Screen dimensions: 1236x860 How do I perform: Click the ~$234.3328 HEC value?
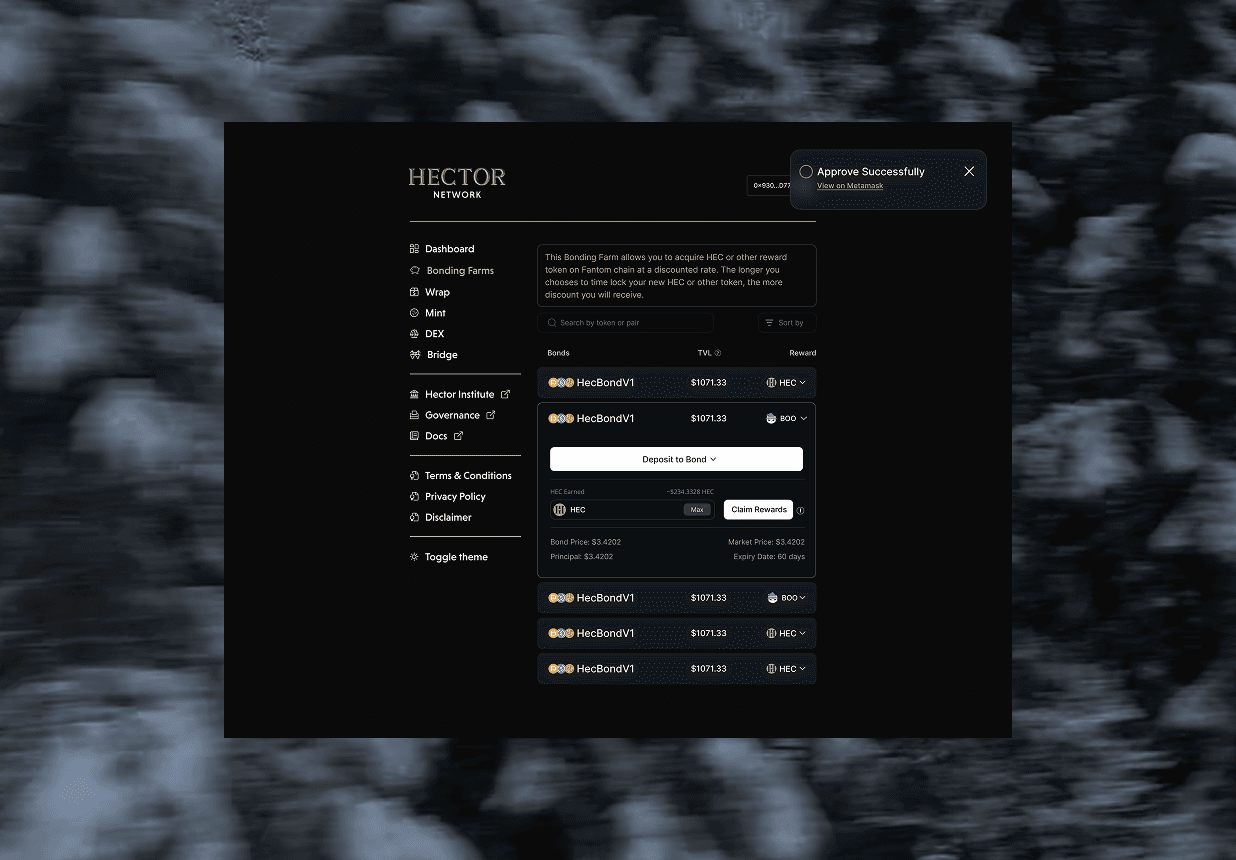(690, 492)
